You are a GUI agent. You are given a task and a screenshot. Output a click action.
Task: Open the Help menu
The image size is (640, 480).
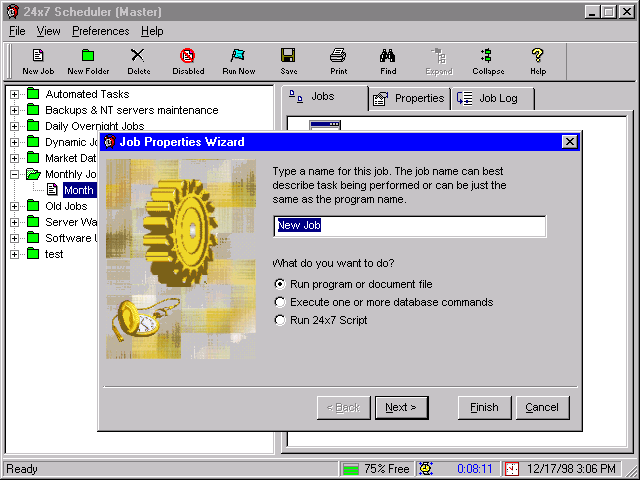click(152, 31)
